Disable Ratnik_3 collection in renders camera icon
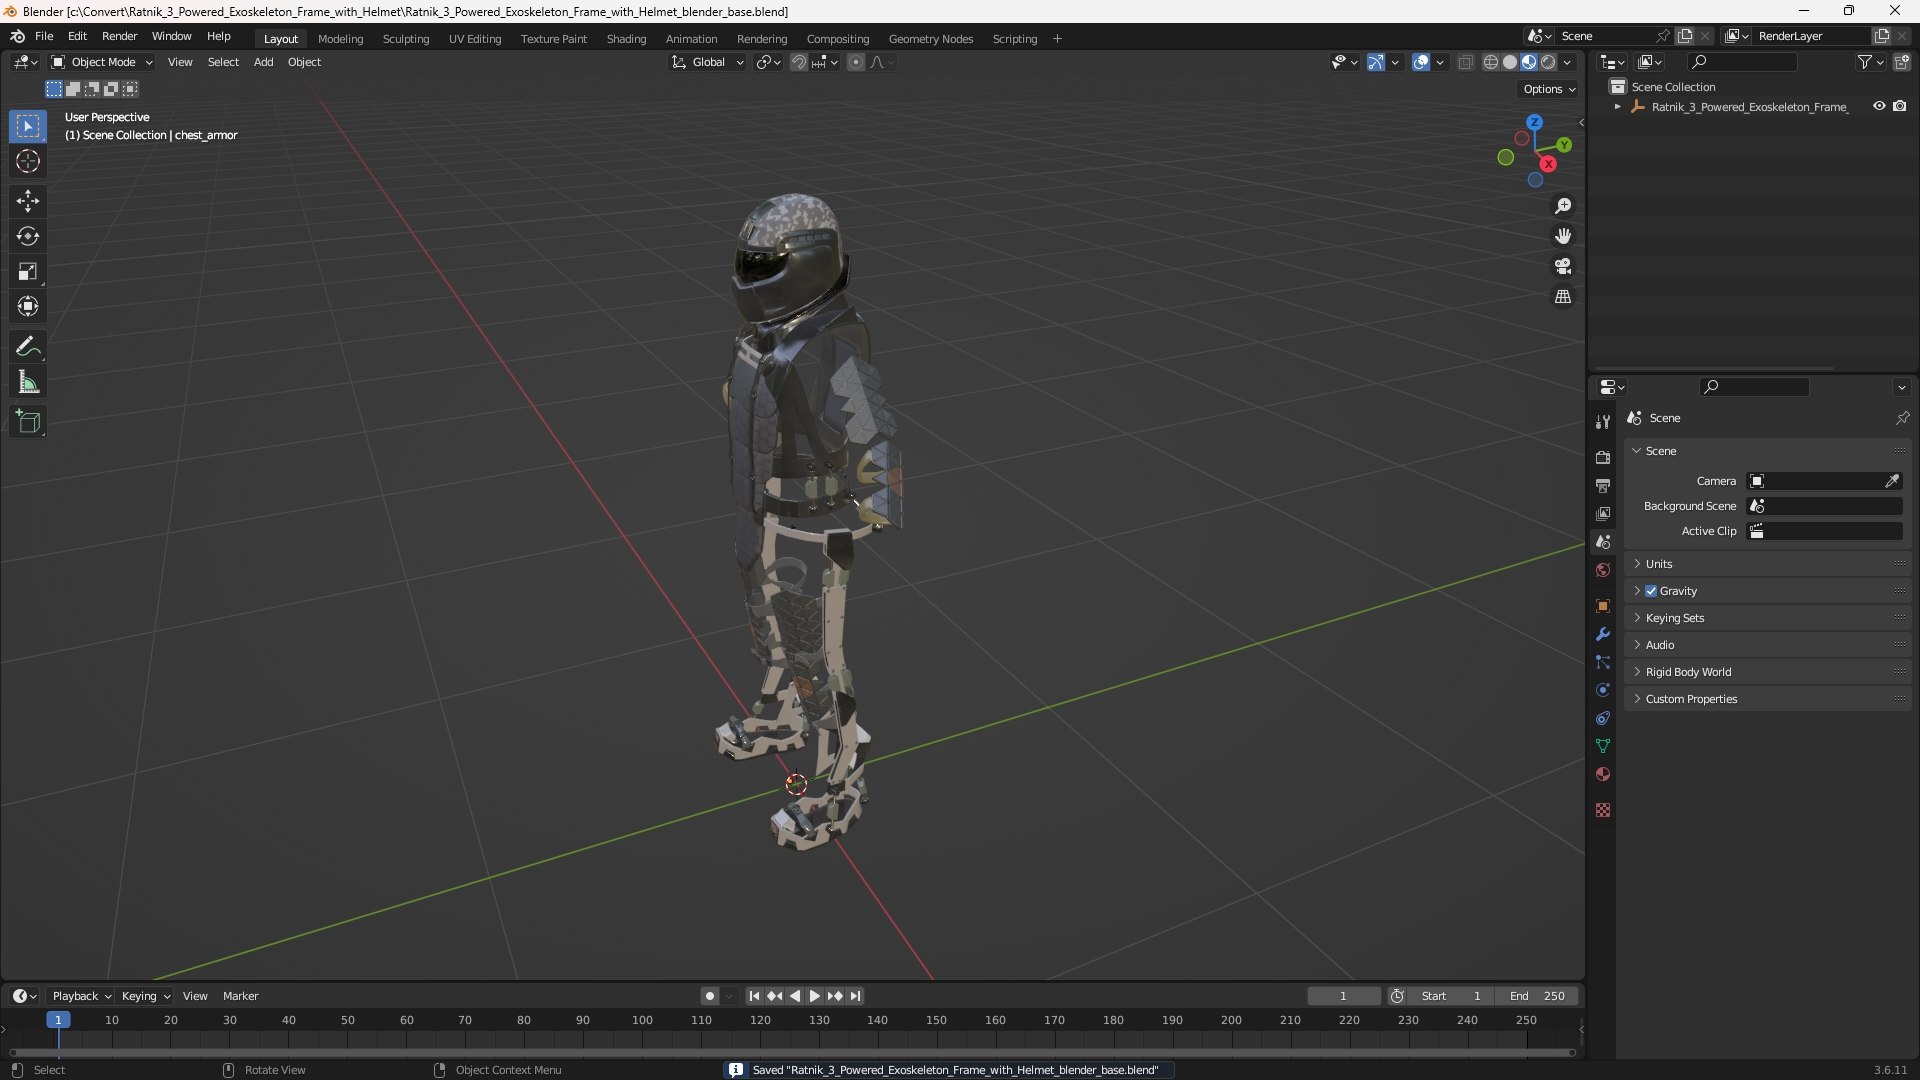The height and width of the screenshot is (1080, 1920). click(x=1900, y=106)
